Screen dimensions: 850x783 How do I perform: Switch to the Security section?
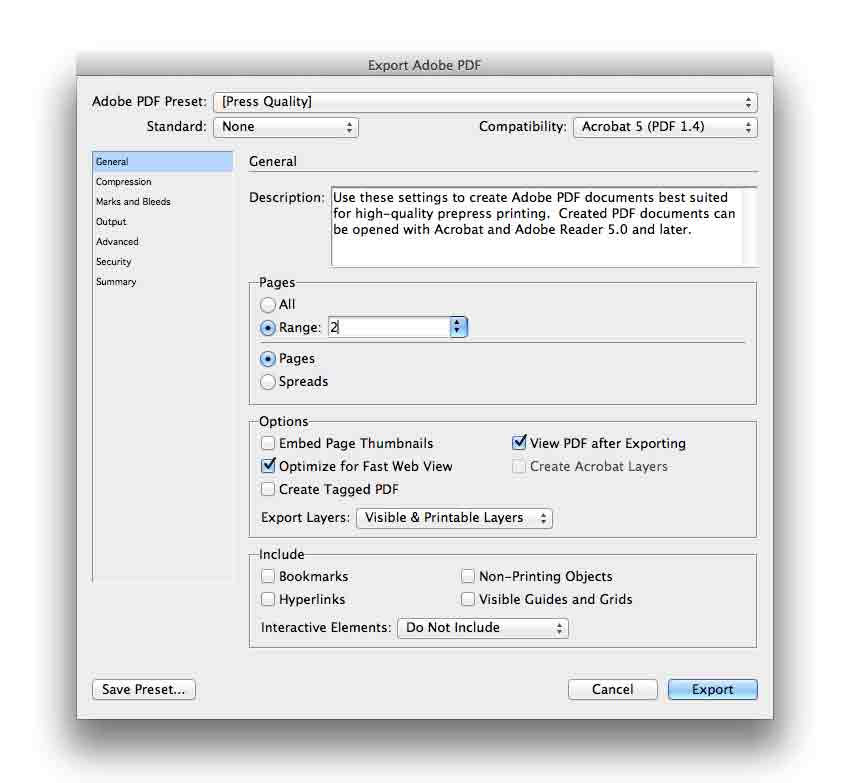[x=163, y=262]
